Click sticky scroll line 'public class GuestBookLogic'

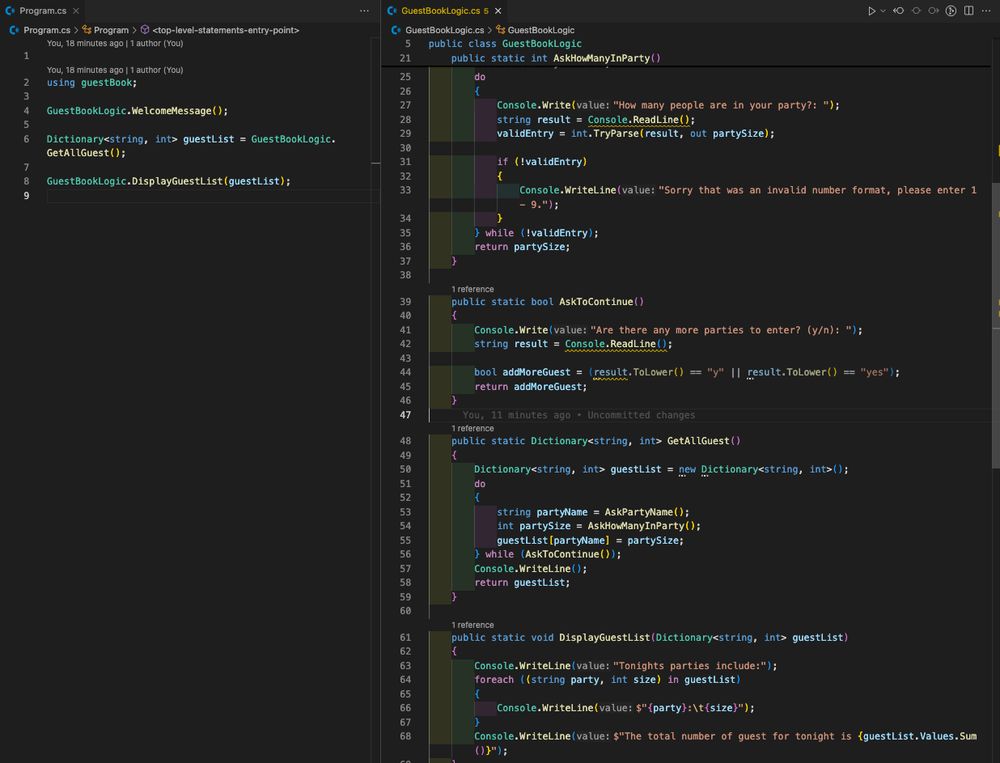[505, 43]
